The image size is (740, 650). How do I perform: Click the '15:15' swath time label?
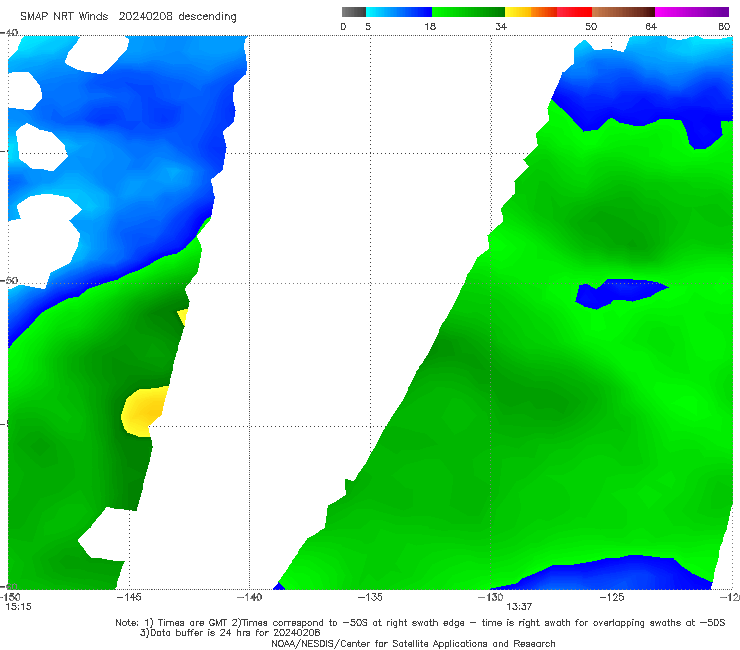pyautogui.click(x=18, y=607)
